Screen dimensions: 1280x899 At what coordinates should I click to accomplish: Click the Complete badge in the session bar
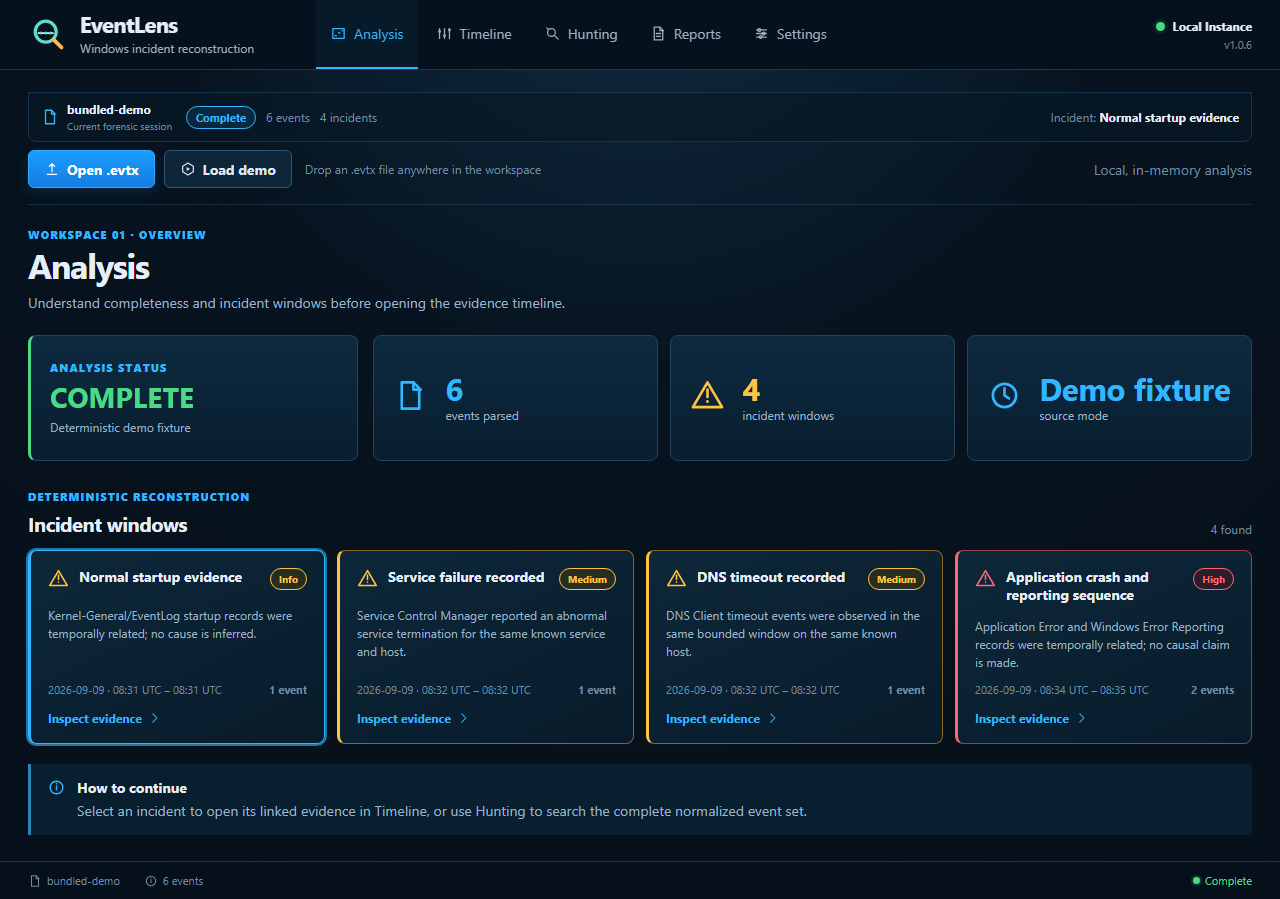coord(221,118)
